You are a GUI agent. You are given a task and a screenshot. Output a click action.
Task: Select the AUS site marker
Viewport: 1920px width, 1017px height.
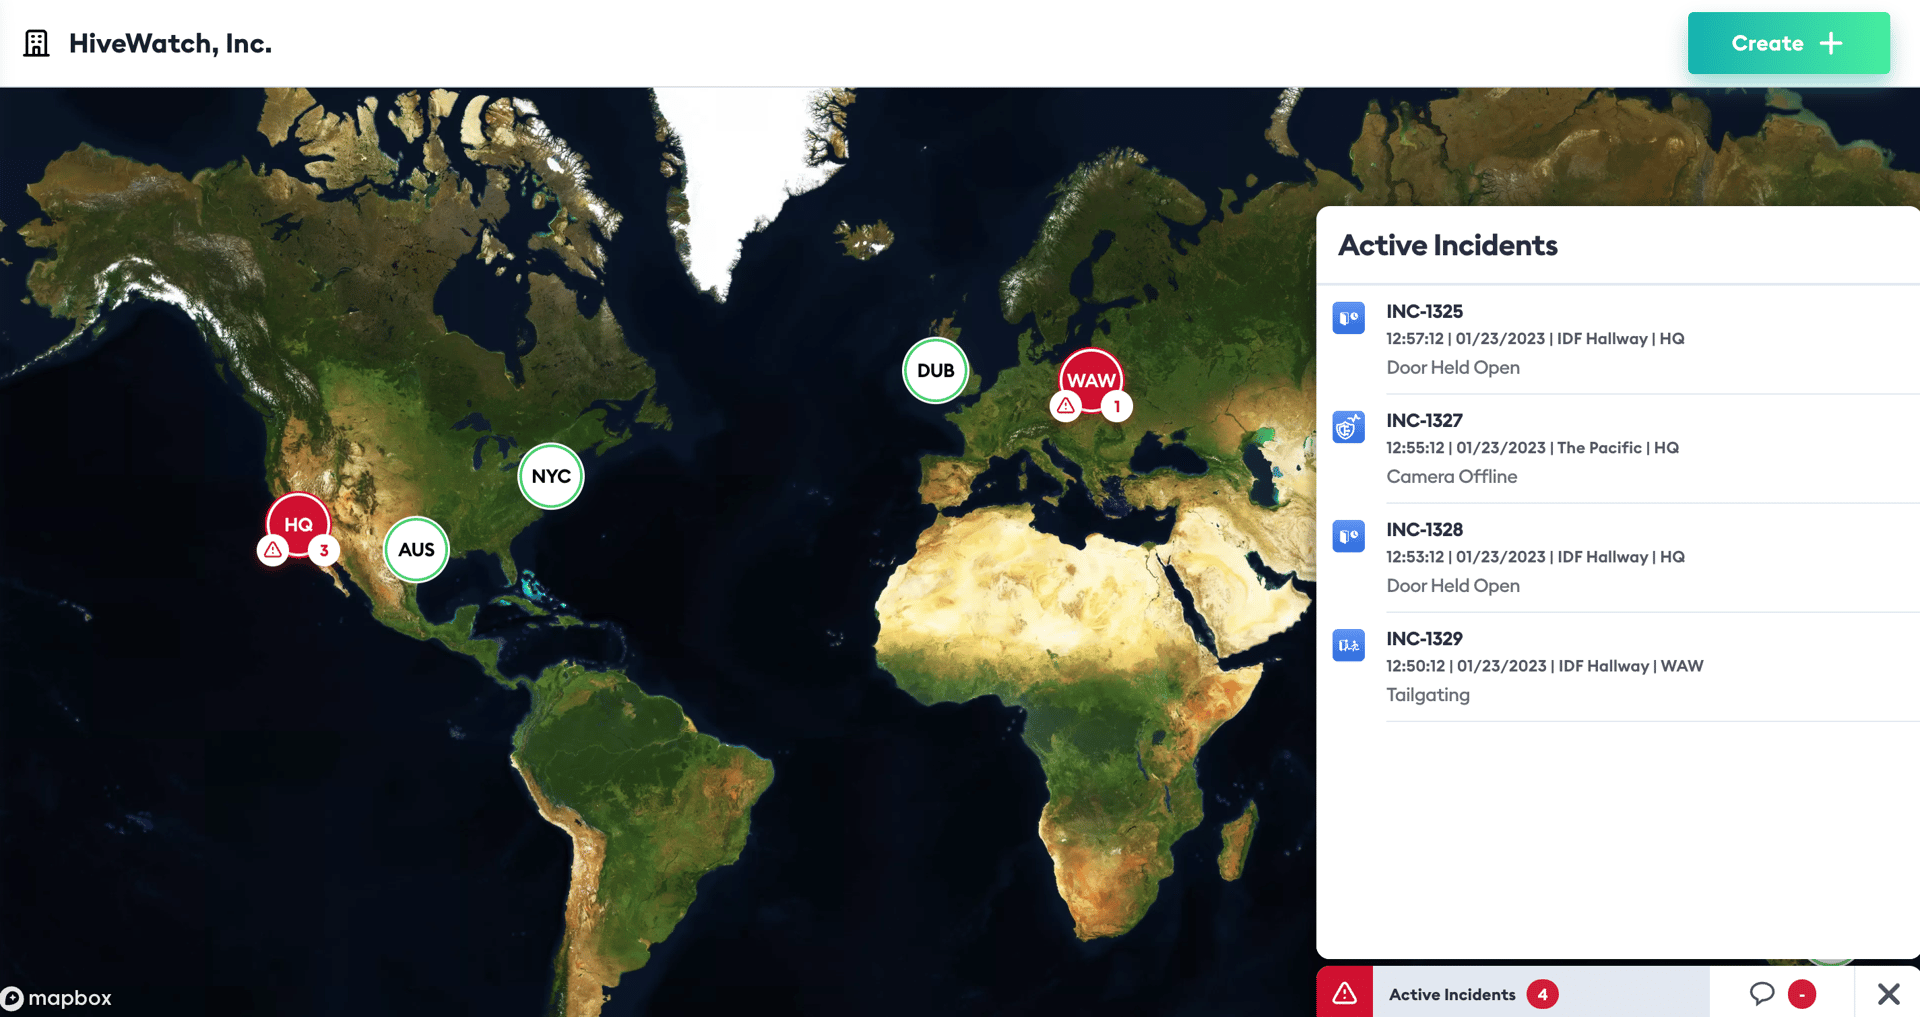click(x=416, y=549)
